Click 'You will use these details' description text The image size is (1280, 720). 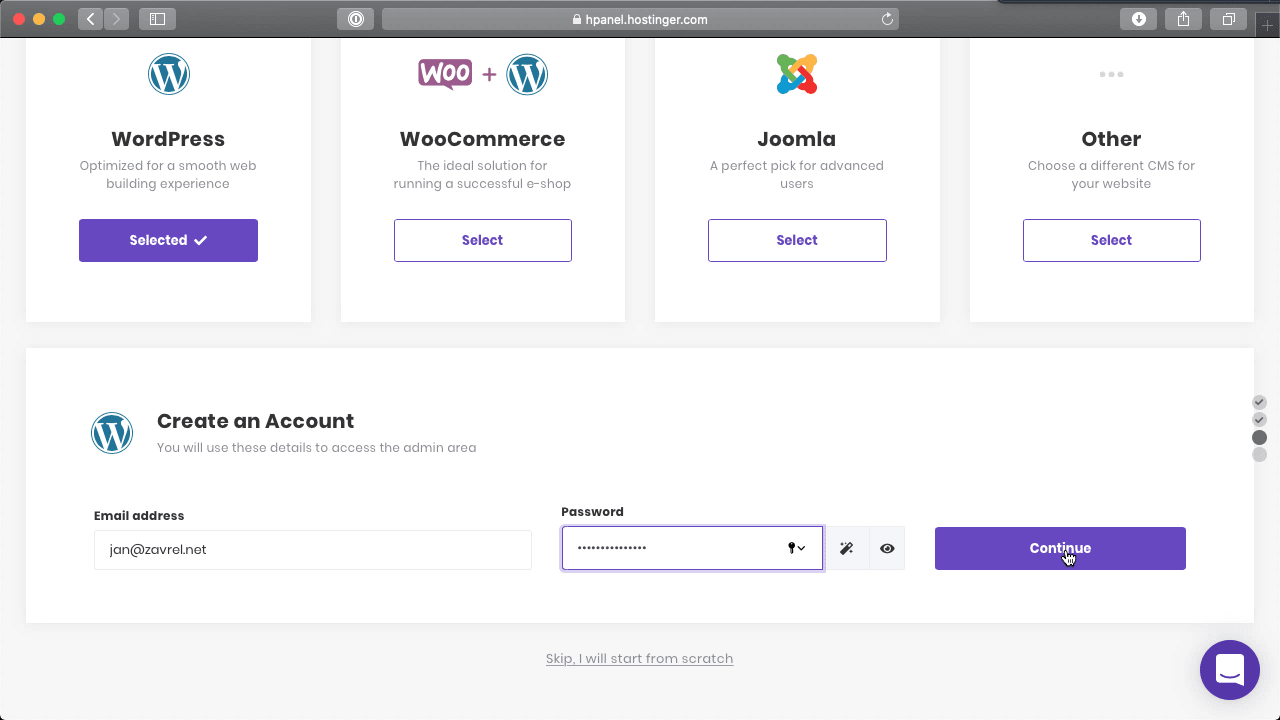(x=317, y=447)
